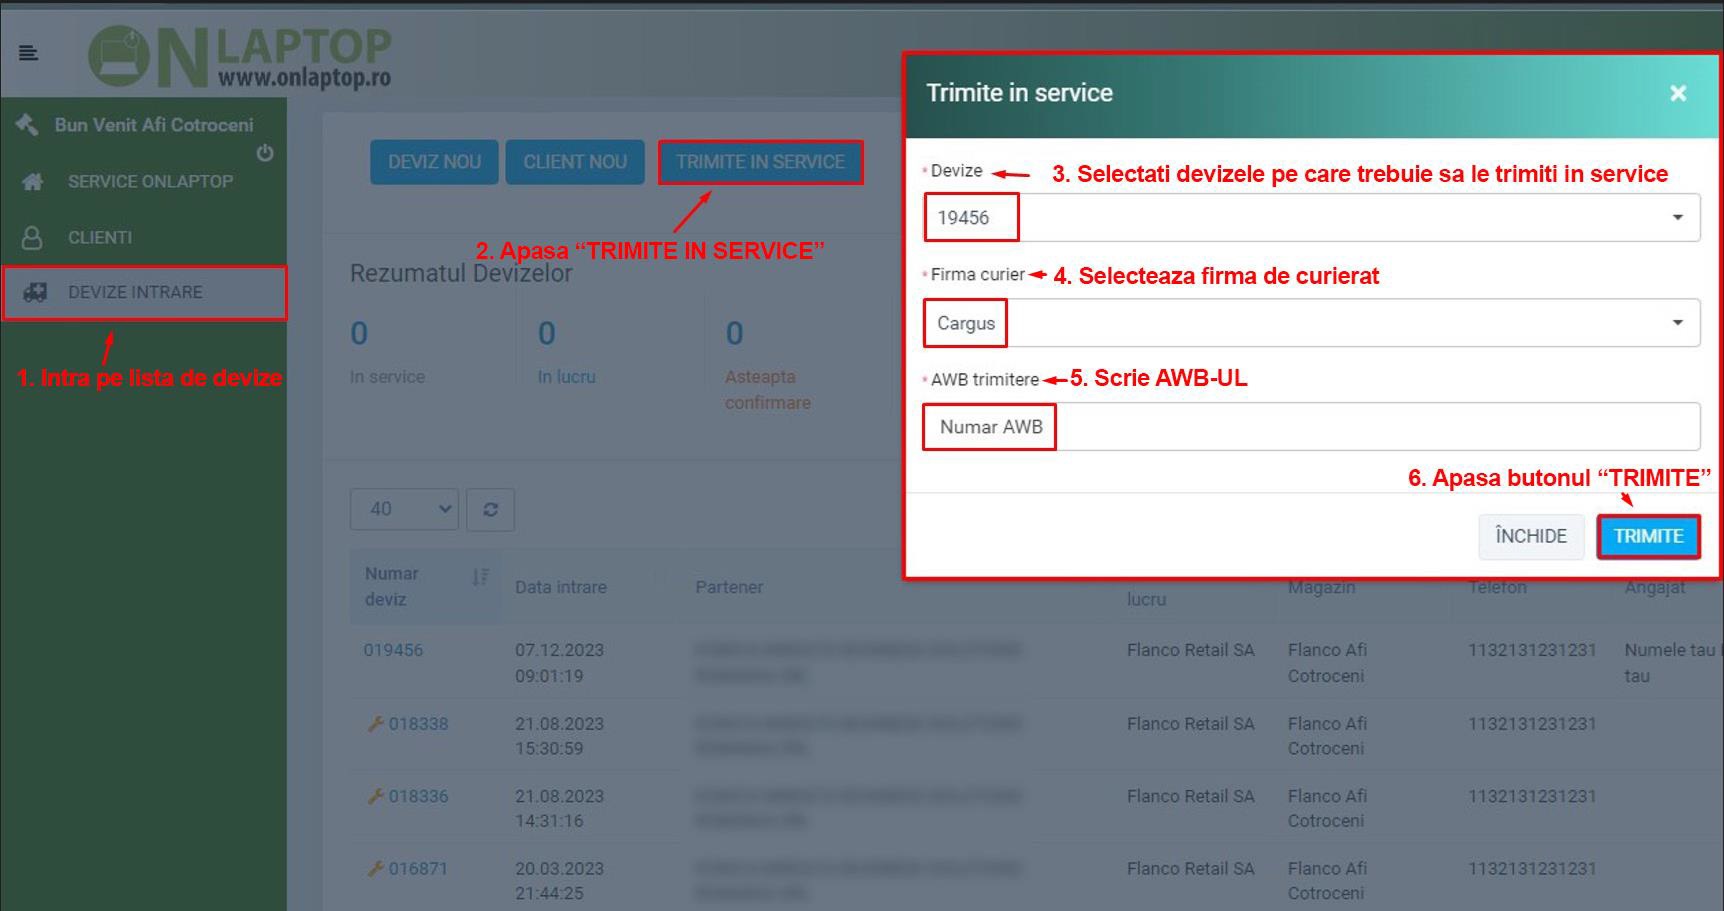This screenshot has width=1724, height=911.
Task: Open deviz number 019456 link
Action: 393,650
